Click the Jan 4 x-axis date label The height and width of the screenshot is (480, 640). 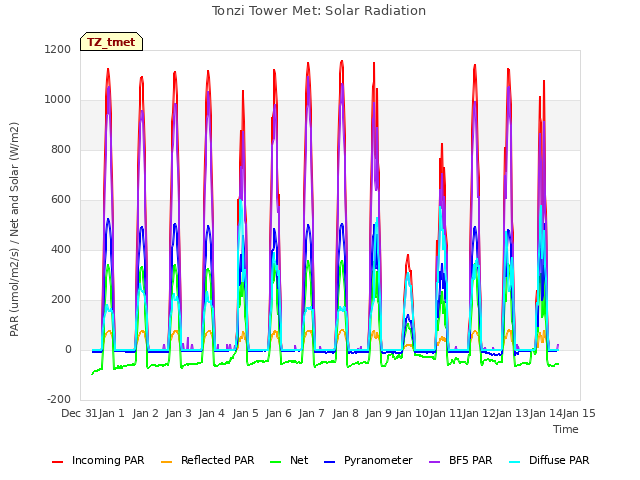point(211,413)
